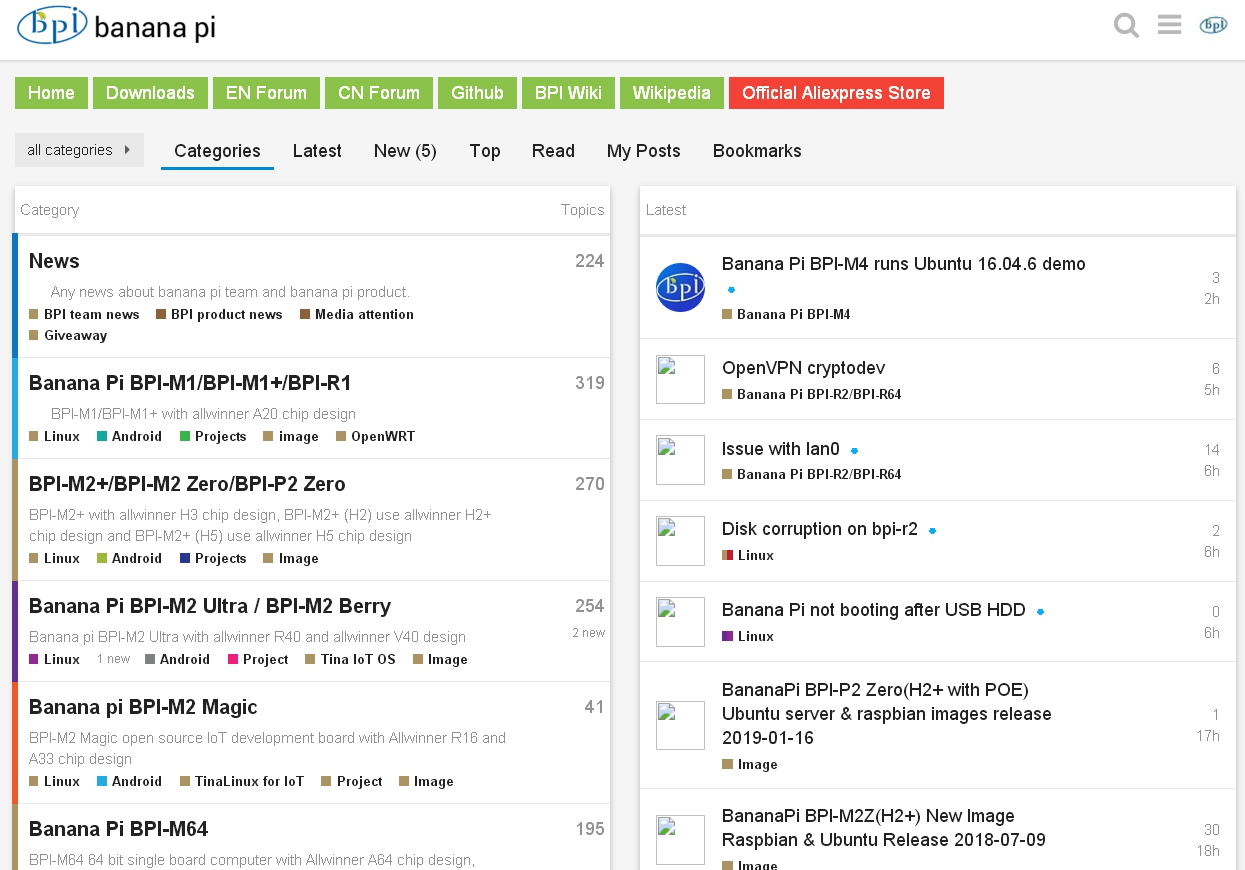Click Linux tag under Disk corruption topic
This screenshot has width=1245, height=870.
[748, 555]
